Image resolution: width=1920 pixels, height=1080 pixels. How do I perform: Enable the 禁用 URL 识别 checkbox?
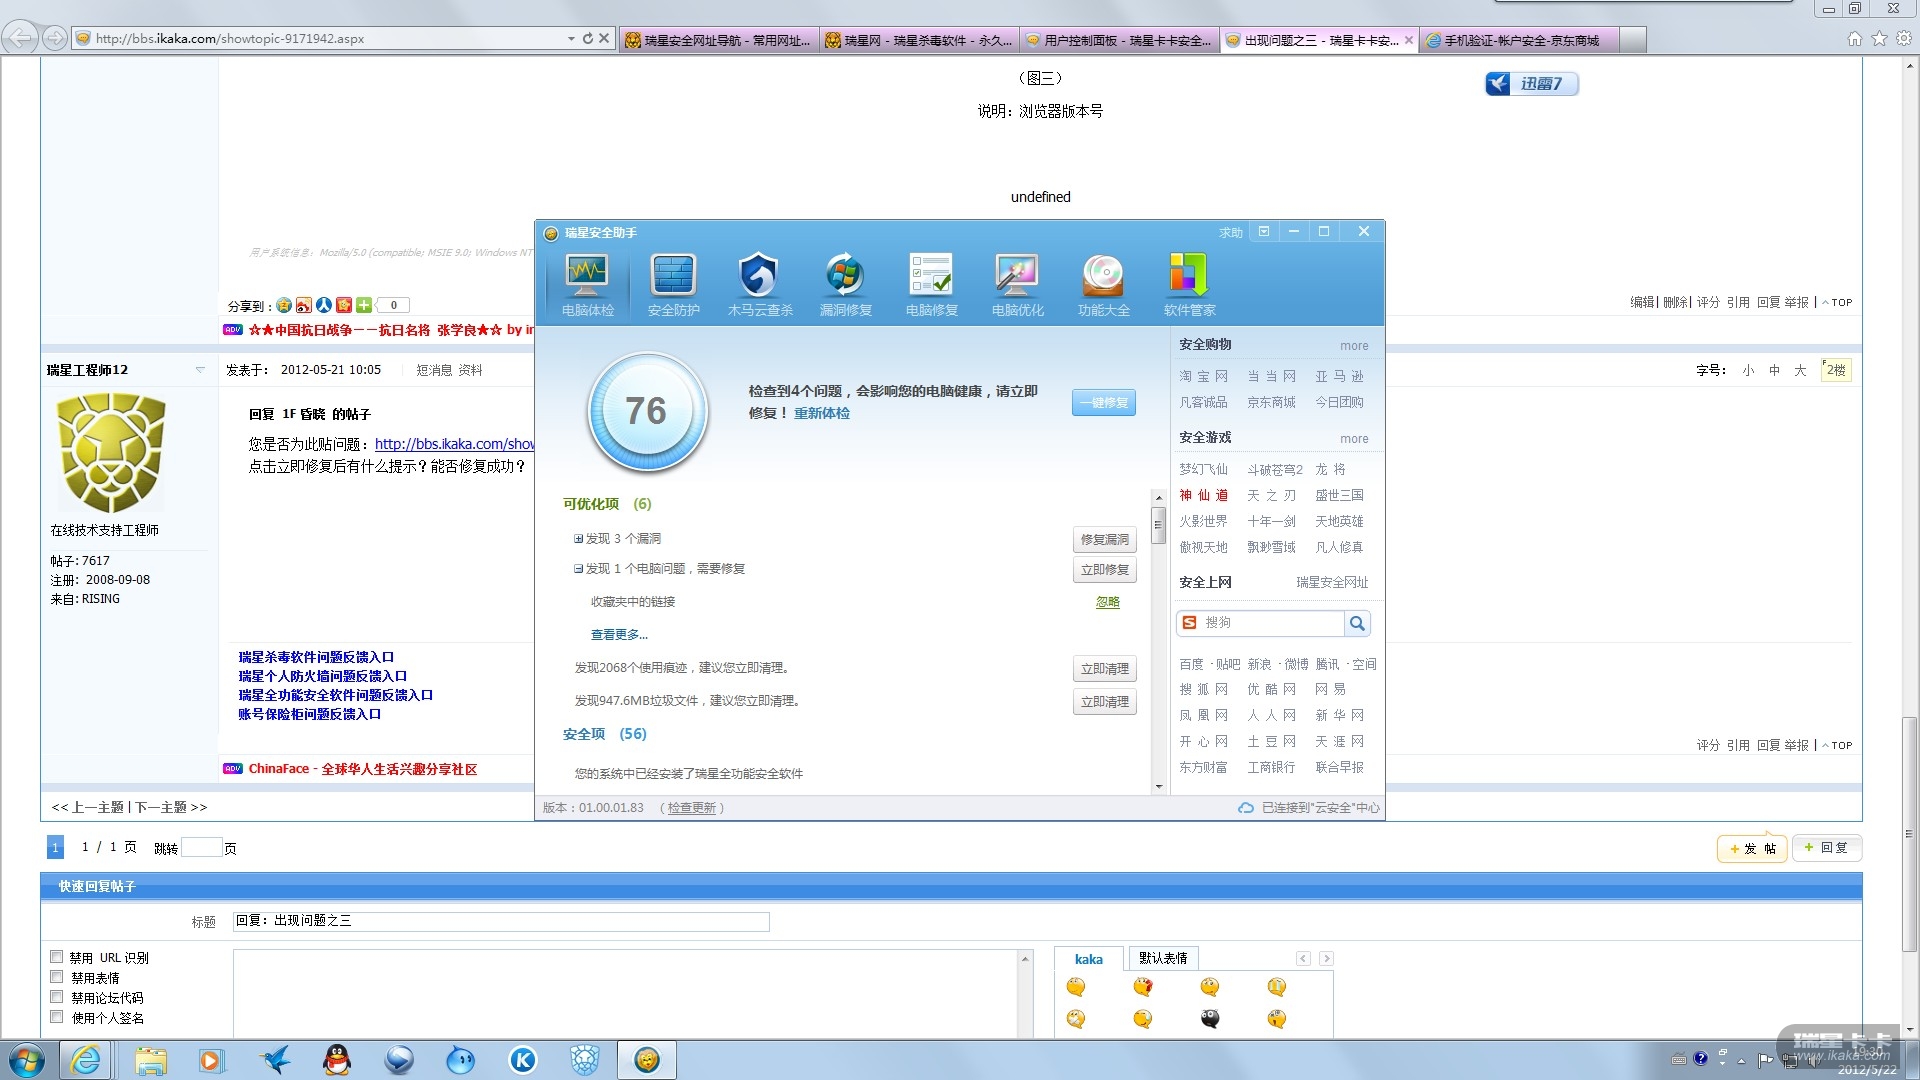57,957
